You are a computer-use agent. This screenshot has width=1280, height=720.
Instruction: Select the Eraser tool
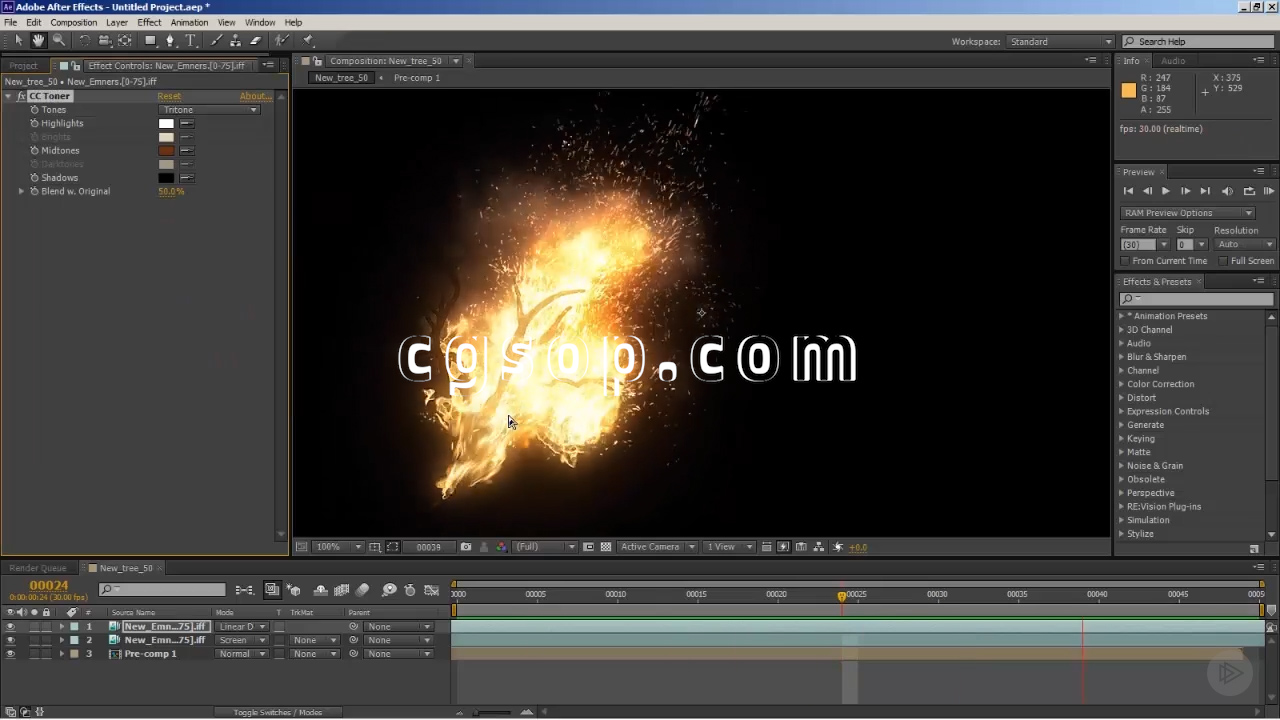click(x=255, y=41)
